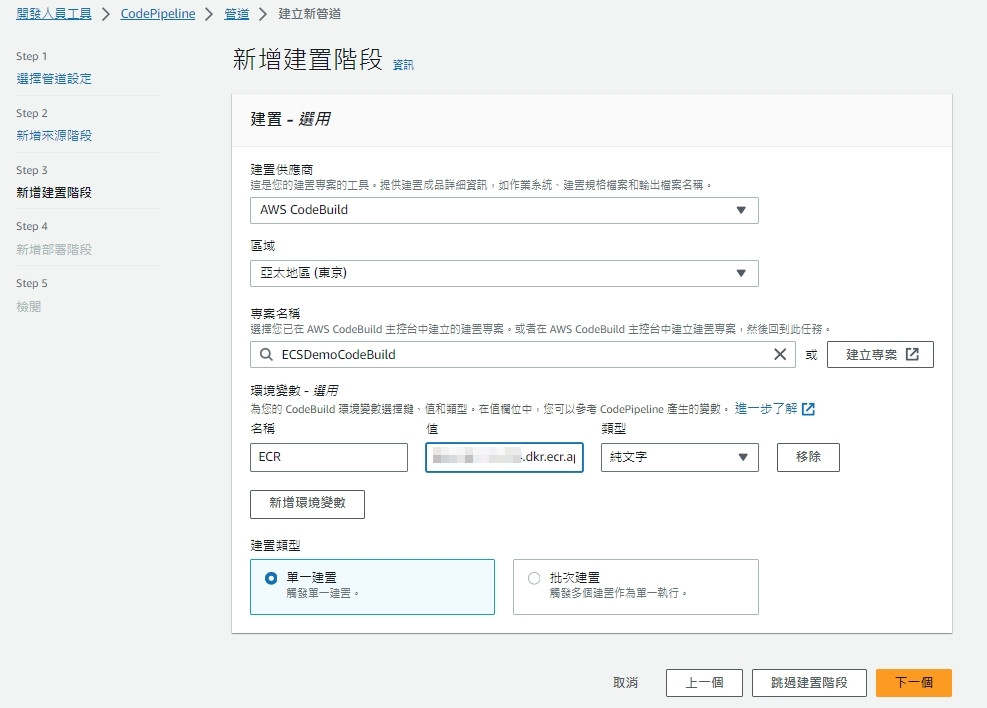This screenshot has width=987, height=708.
Task: Click the search magnifier in project name field
Action: click(266, 354)
